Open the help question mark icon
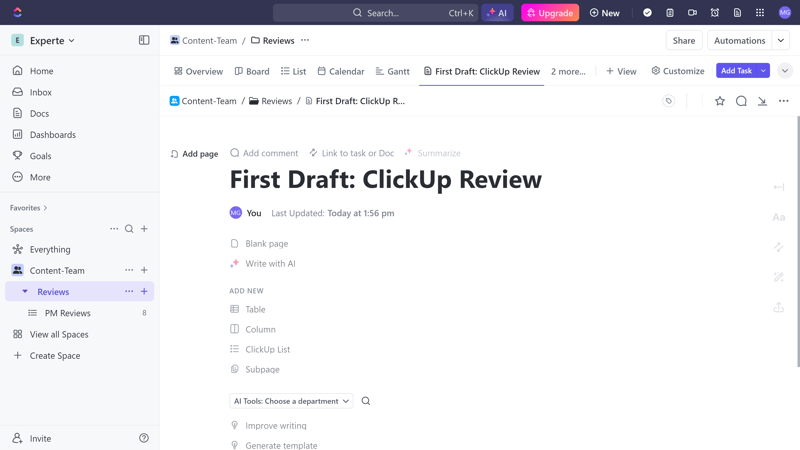Screen dimensions: 800x450 point(144,438)
